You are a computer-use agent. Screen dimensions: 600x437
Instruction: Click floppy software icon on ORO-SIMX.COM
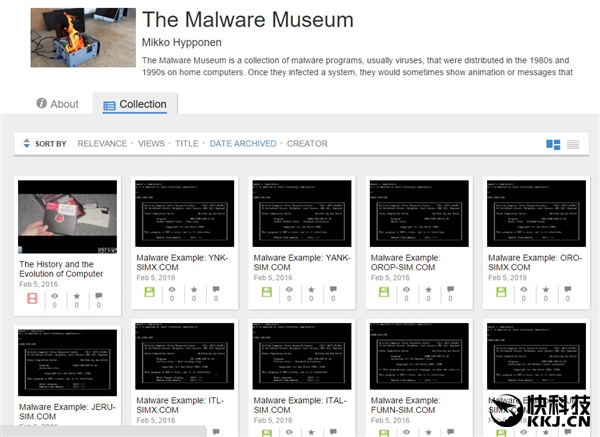click(501, 292)
